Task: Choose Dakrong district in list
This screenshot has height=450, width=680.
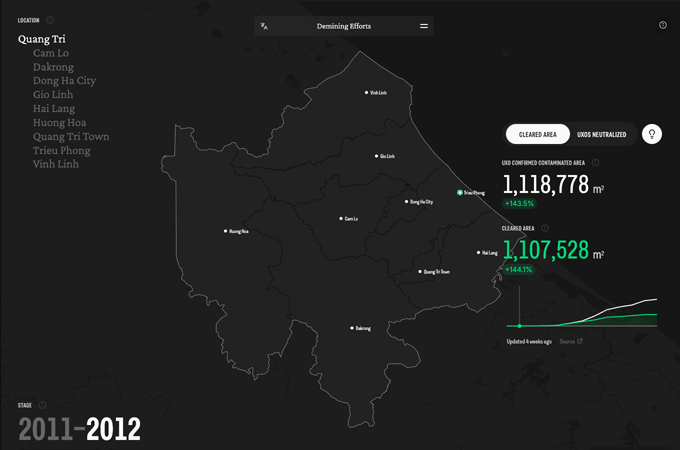Action: tap(53, 67)
